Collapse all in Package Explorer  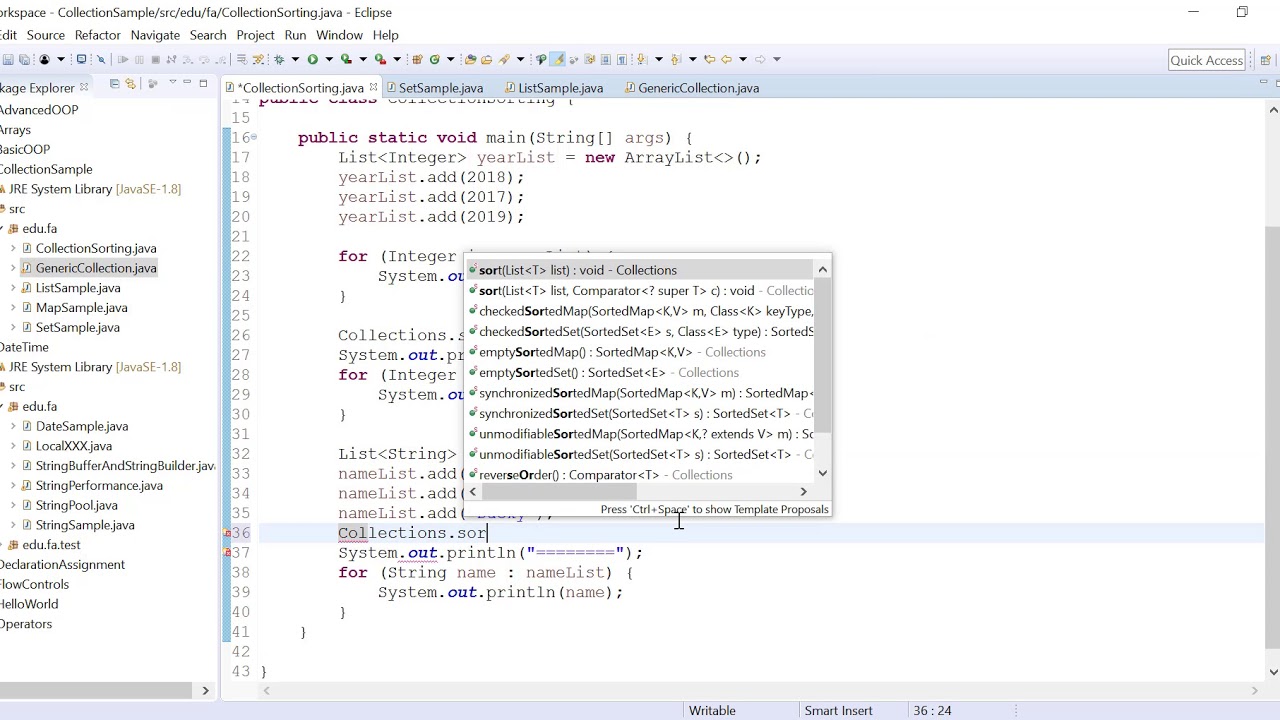click(114, 84)
